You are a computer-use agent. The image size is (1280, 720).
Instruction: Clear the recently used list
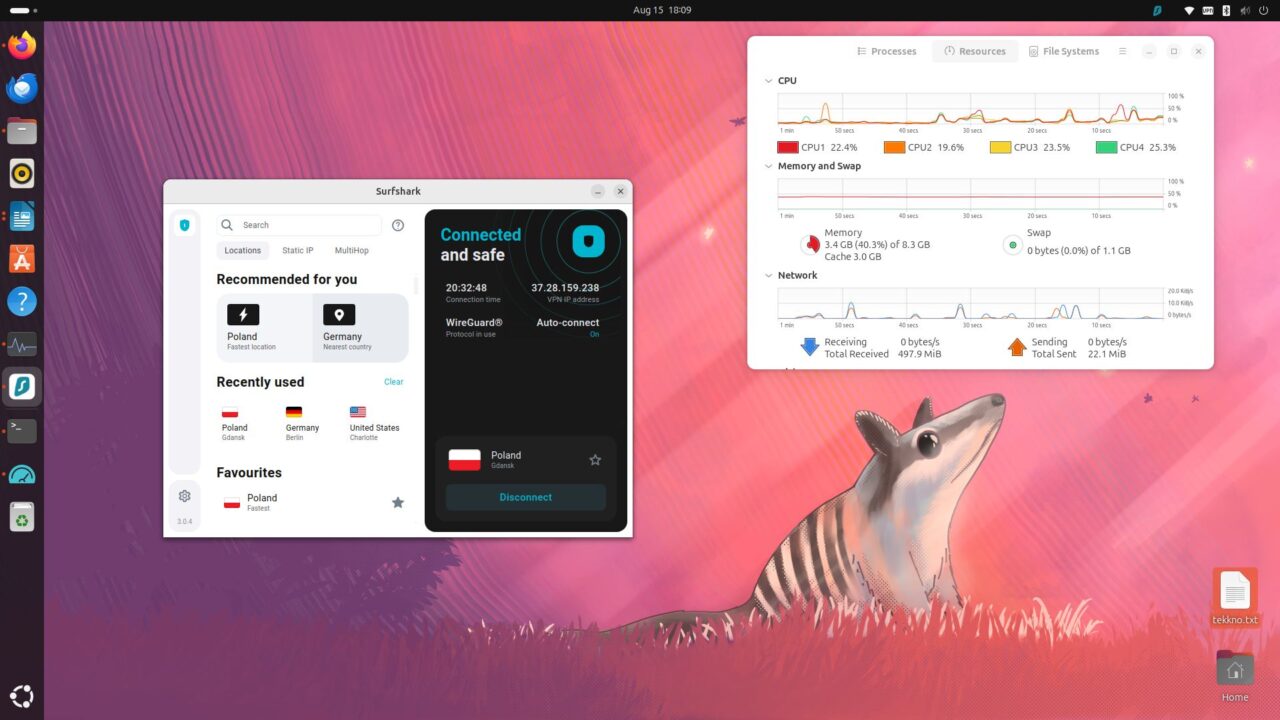pos(394,382)
